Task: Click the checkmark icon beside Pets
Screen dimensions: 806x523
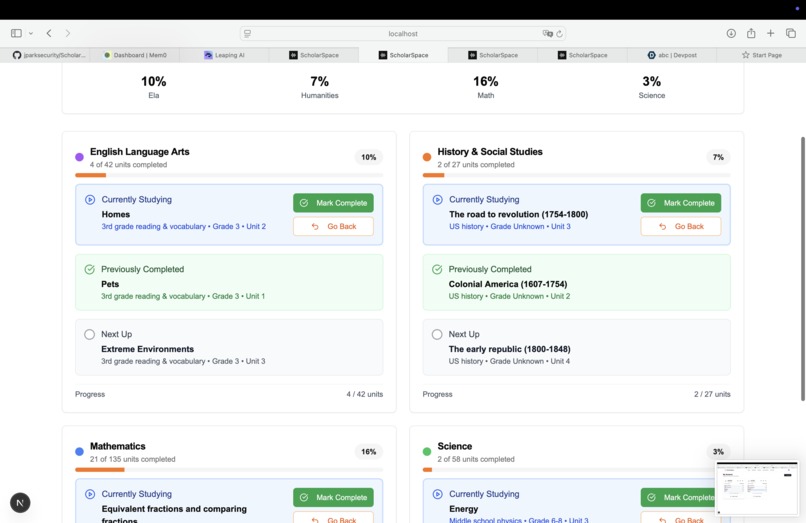Action: click(89, 269)
